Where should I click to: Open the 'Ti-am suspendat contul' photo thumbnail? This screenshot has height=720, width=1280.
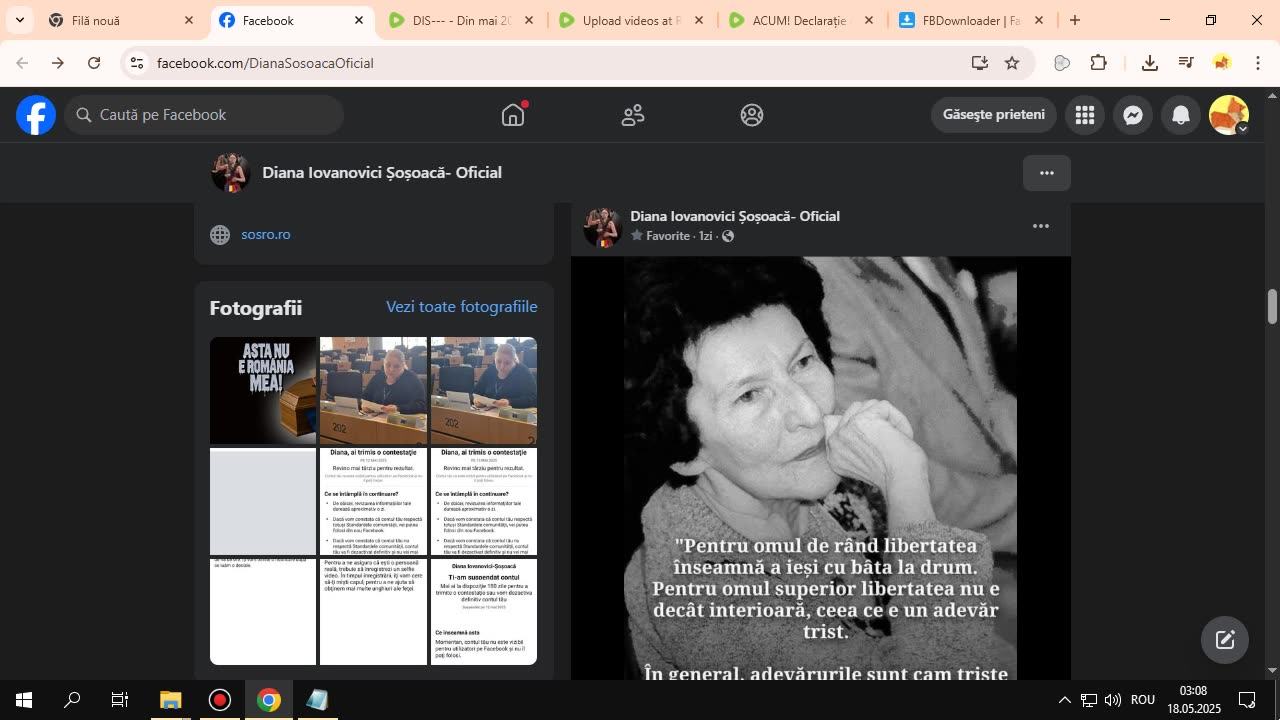484,612
